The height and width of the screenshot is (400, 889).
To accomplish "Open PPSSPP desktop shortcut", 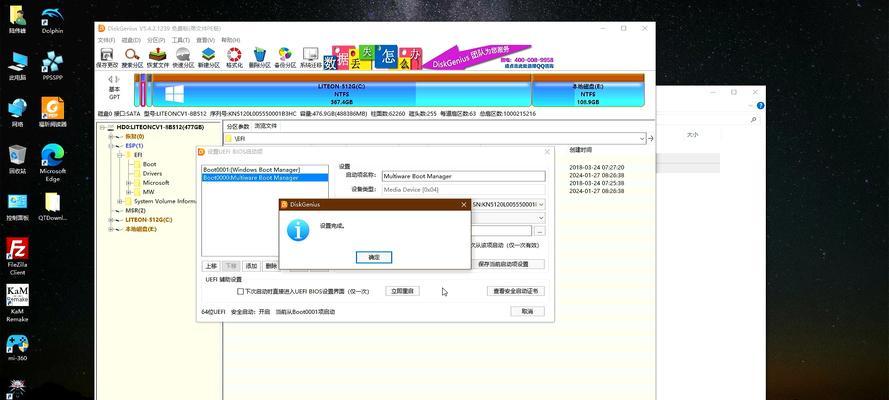I will tap(52, 66).
